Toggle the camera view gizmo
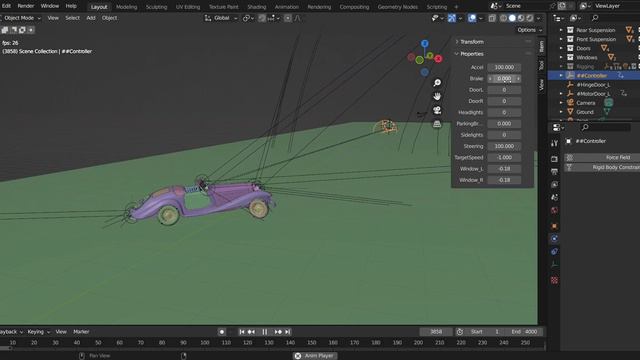Viewport: 640px width, 360px height. (x=437, y=110)
